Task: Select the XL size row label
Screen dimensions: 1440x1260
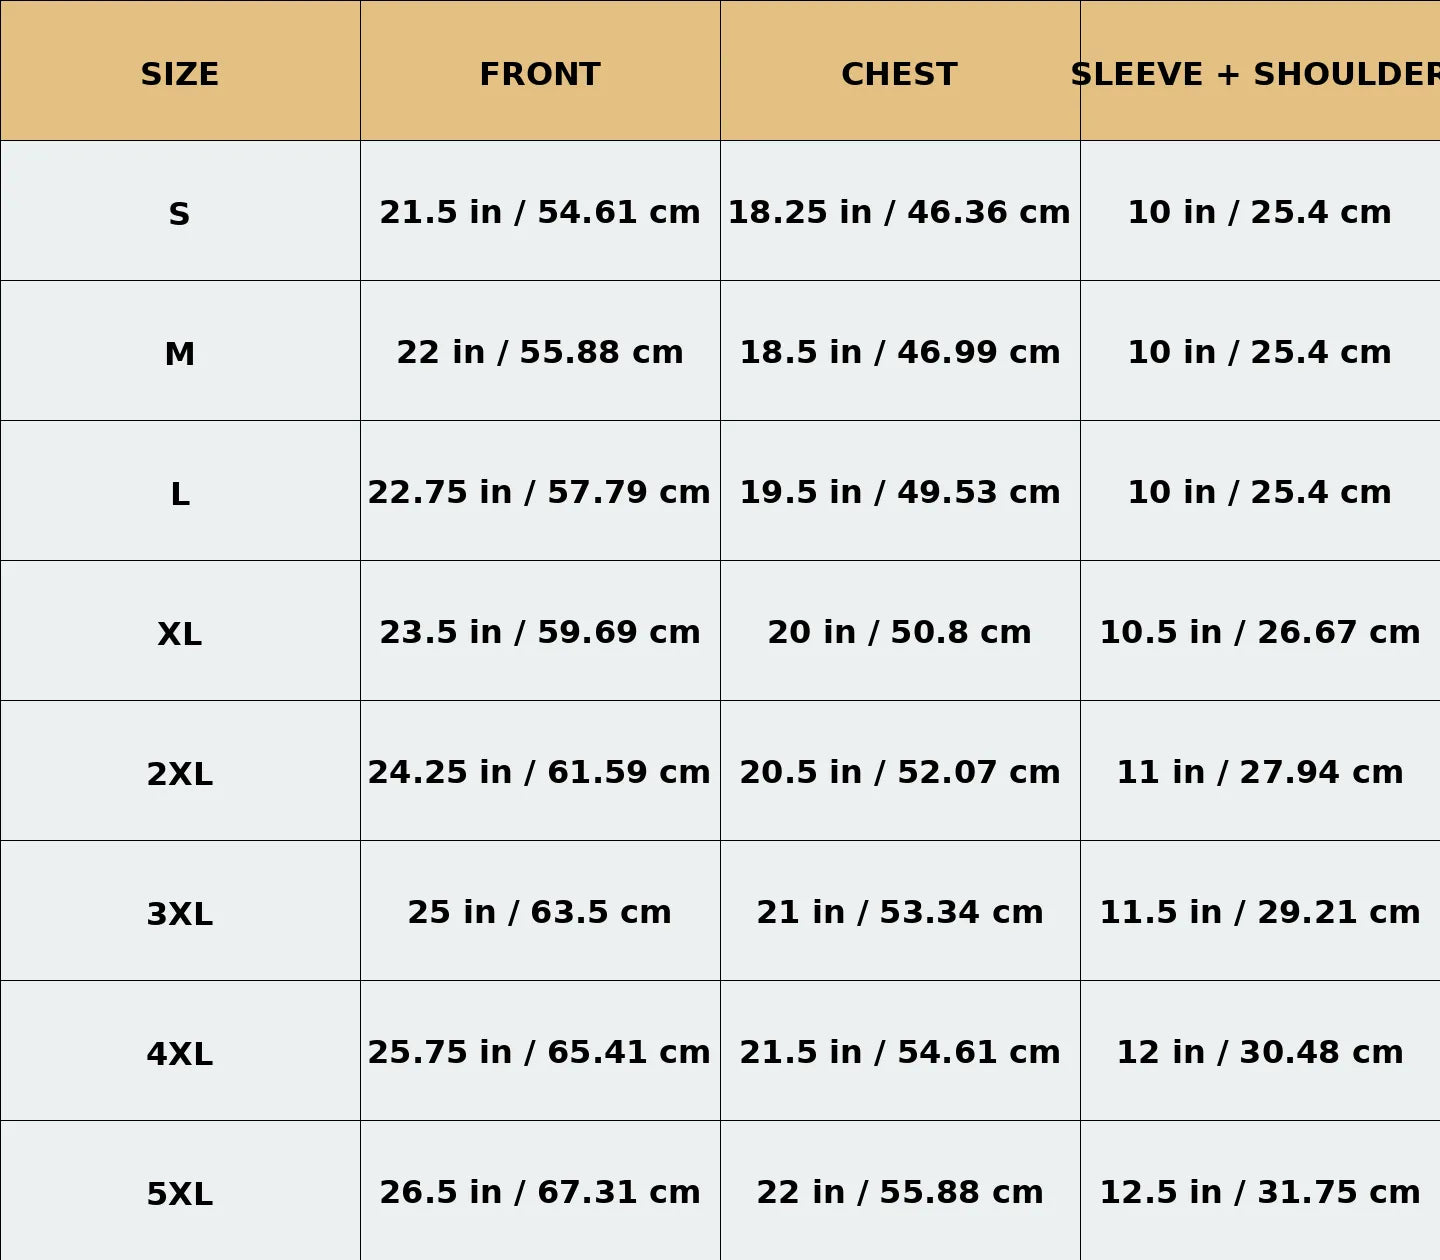Action: (x=180, y=634)
